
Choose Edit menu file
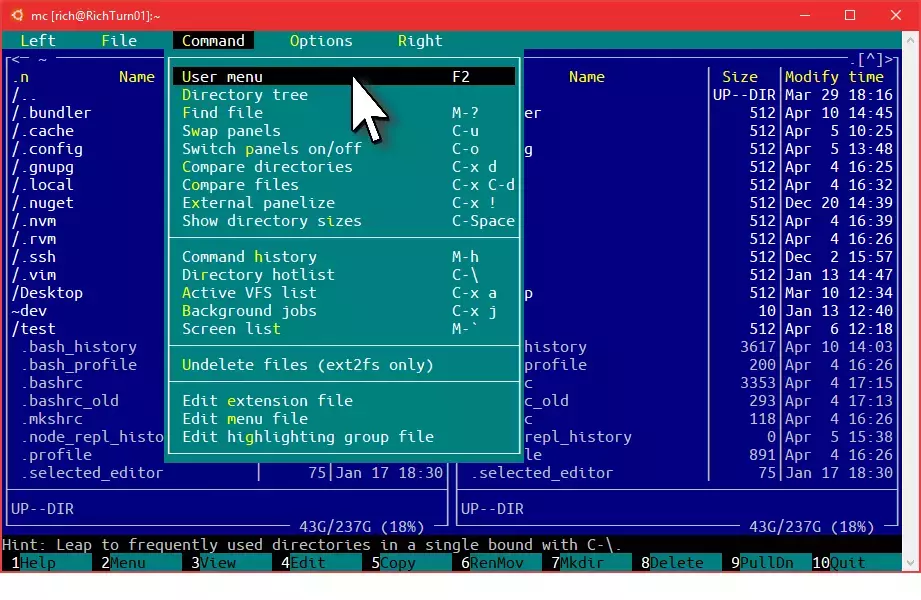tap(344, 419)
